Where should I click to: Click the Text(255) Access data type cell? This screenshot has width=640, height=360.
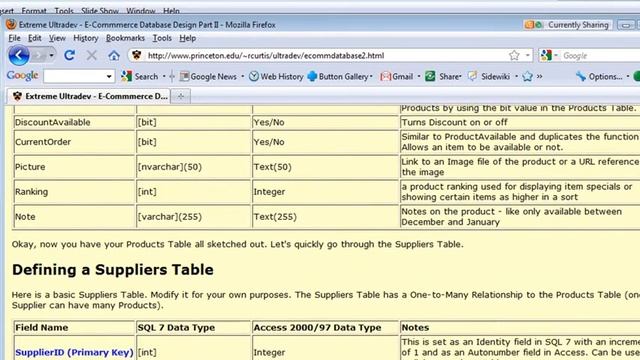tap(325, 216)
